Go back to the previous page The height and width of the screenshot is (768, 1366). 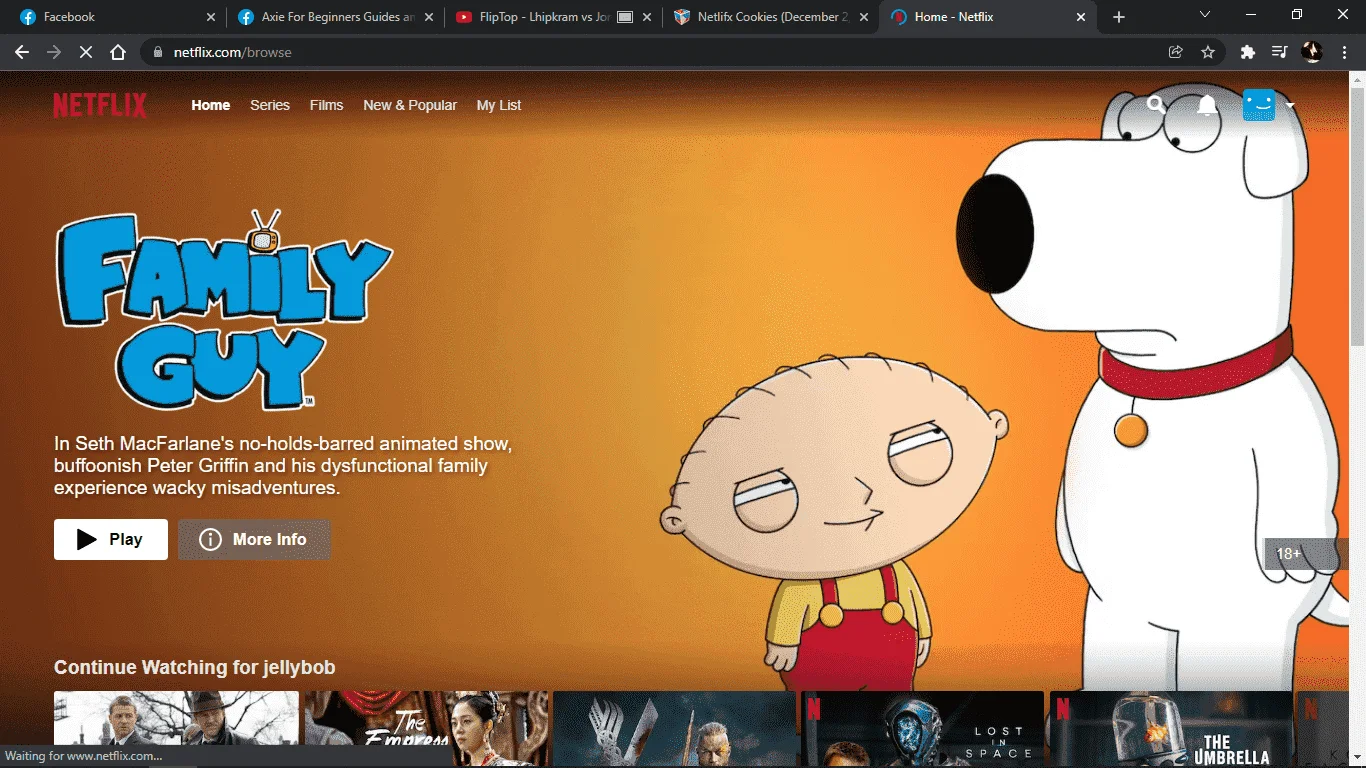click(22, 52)
